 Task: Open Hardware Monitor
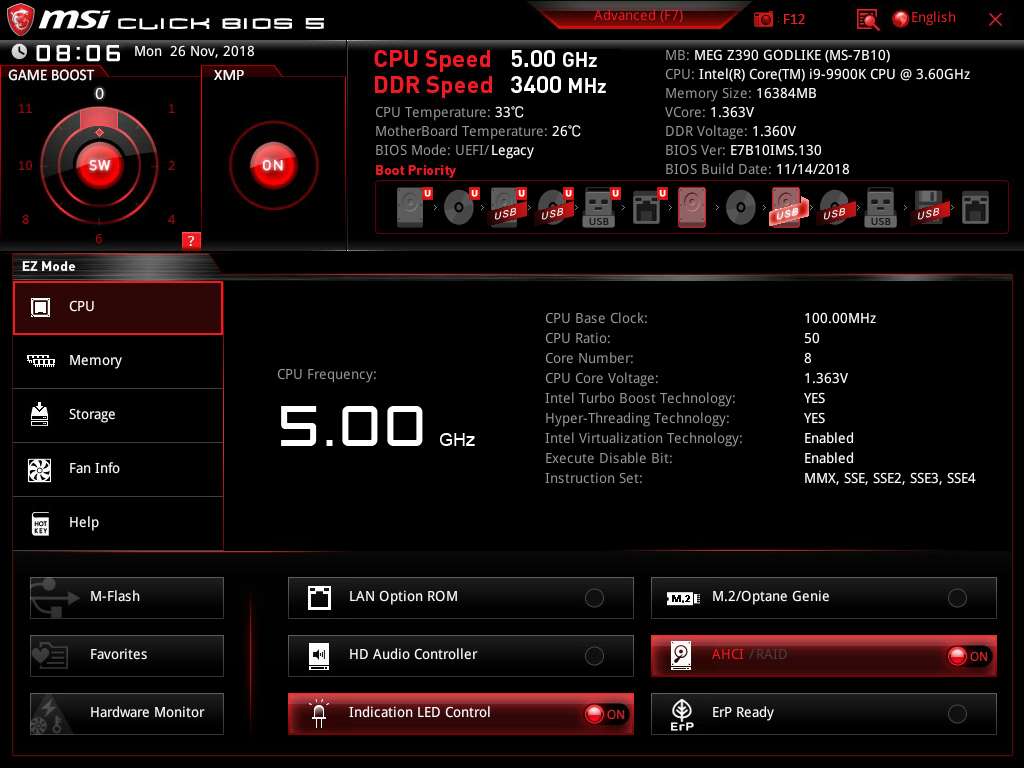127,713
